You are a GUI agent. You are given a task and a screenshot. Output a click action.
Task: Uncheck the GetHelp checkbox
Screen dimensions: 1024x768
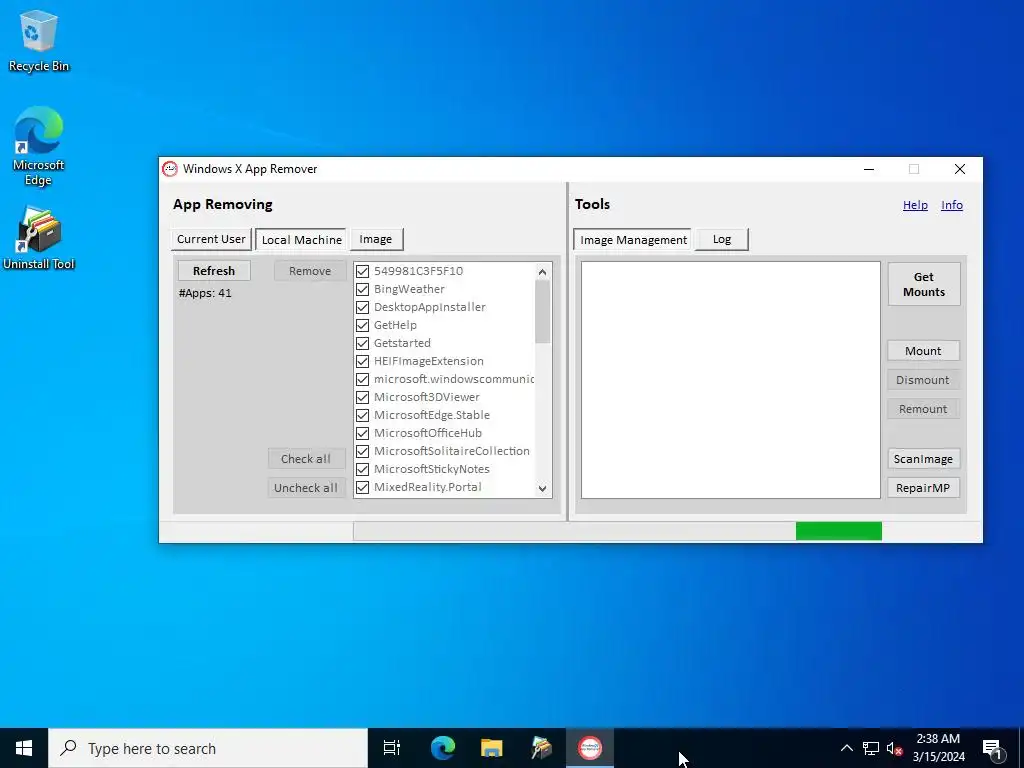pyautogui.click(x=362, y=325)
